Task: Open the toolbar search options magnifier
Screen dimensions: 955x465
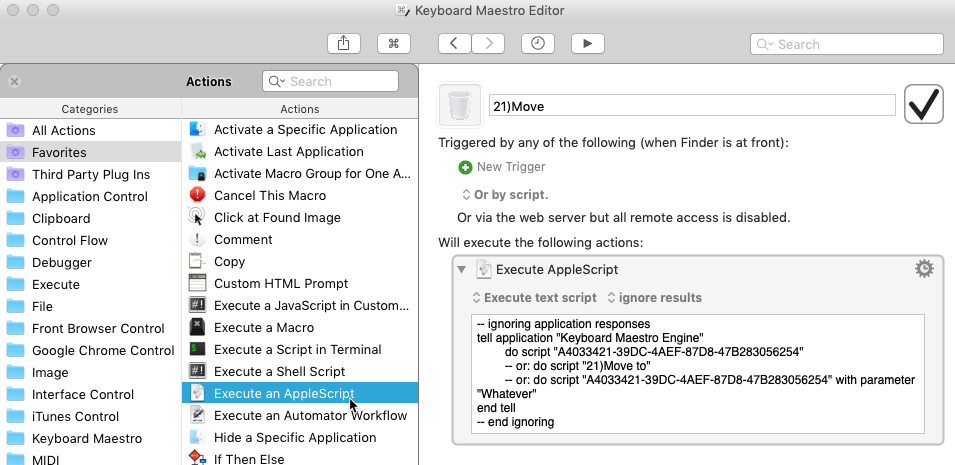Action: pyautogui.click(x=765, y=44)
